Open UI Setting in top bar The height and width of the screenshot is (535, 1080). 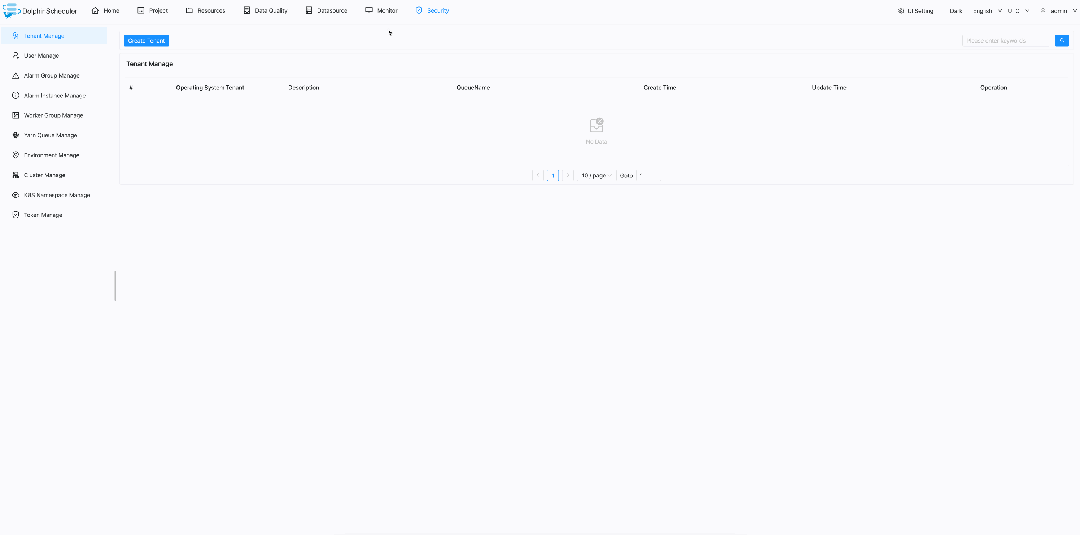[915, 11]
